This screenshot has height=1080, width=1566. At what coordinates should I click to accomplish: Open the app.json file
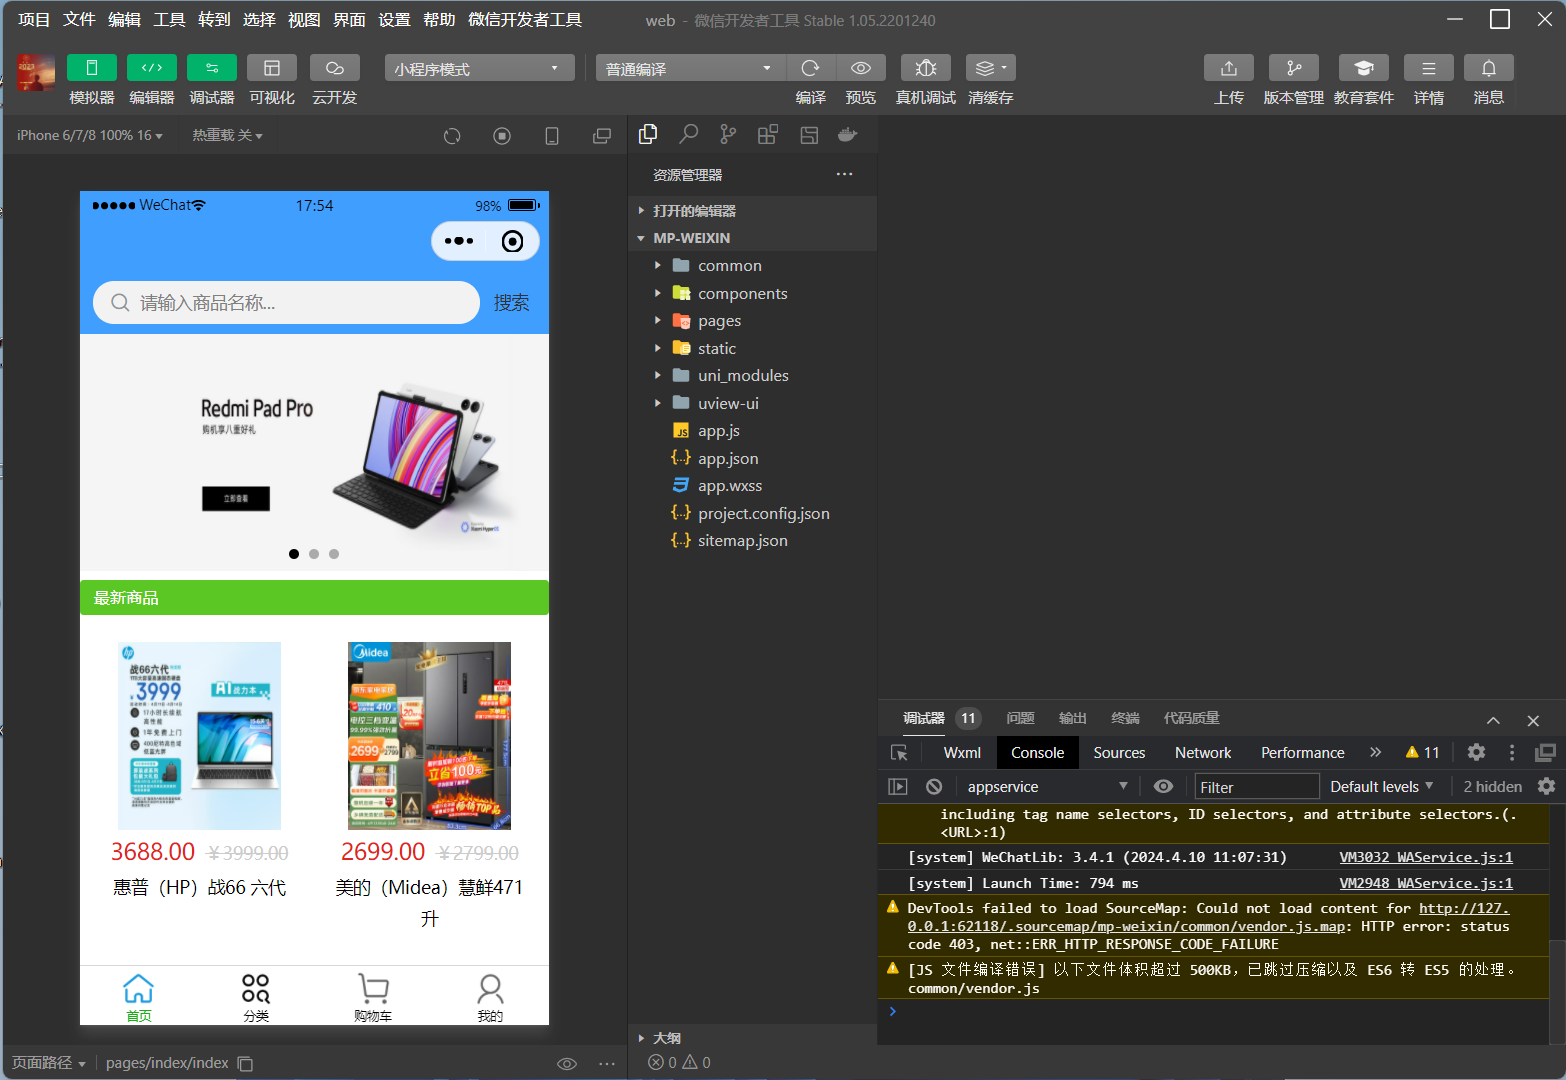tap(753, 458)
